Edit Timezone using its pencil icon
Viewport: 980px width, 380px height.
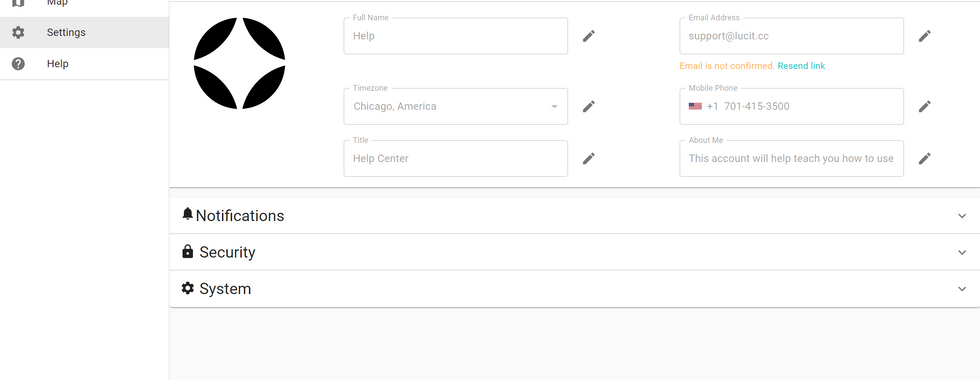[588, 106]
